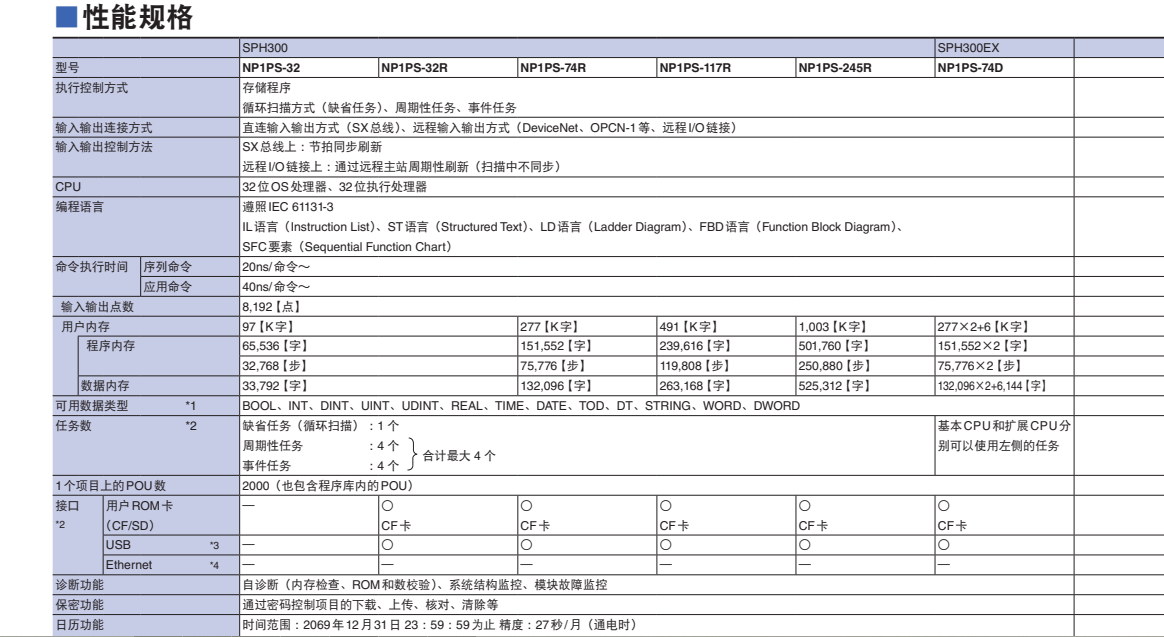Pick the NP1PS-245R model cell
Viewport: 1164px width, 637px height.
[835, 68]
